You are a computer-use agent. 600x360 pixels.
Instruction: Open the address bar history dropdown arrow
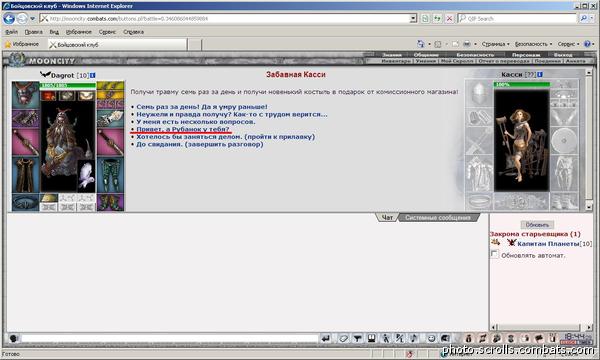[x=413, y=18]
